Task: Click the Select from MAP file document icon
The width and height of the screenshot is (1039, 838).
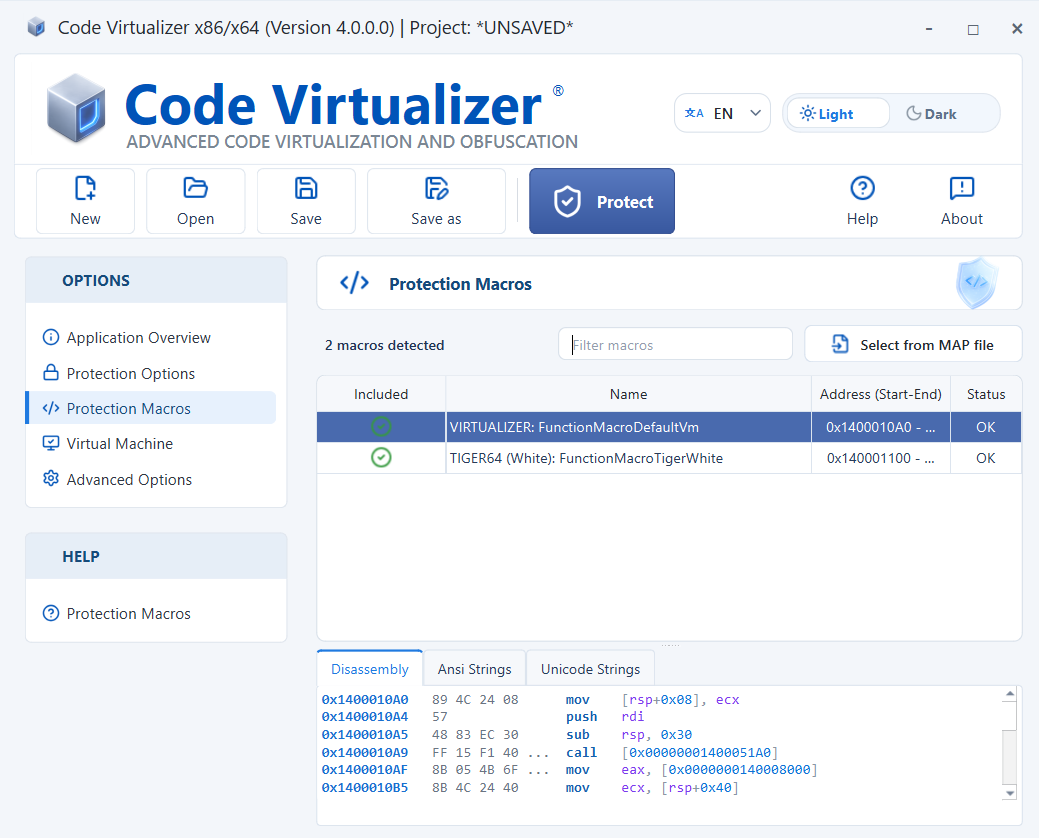Action: (840, 344)
